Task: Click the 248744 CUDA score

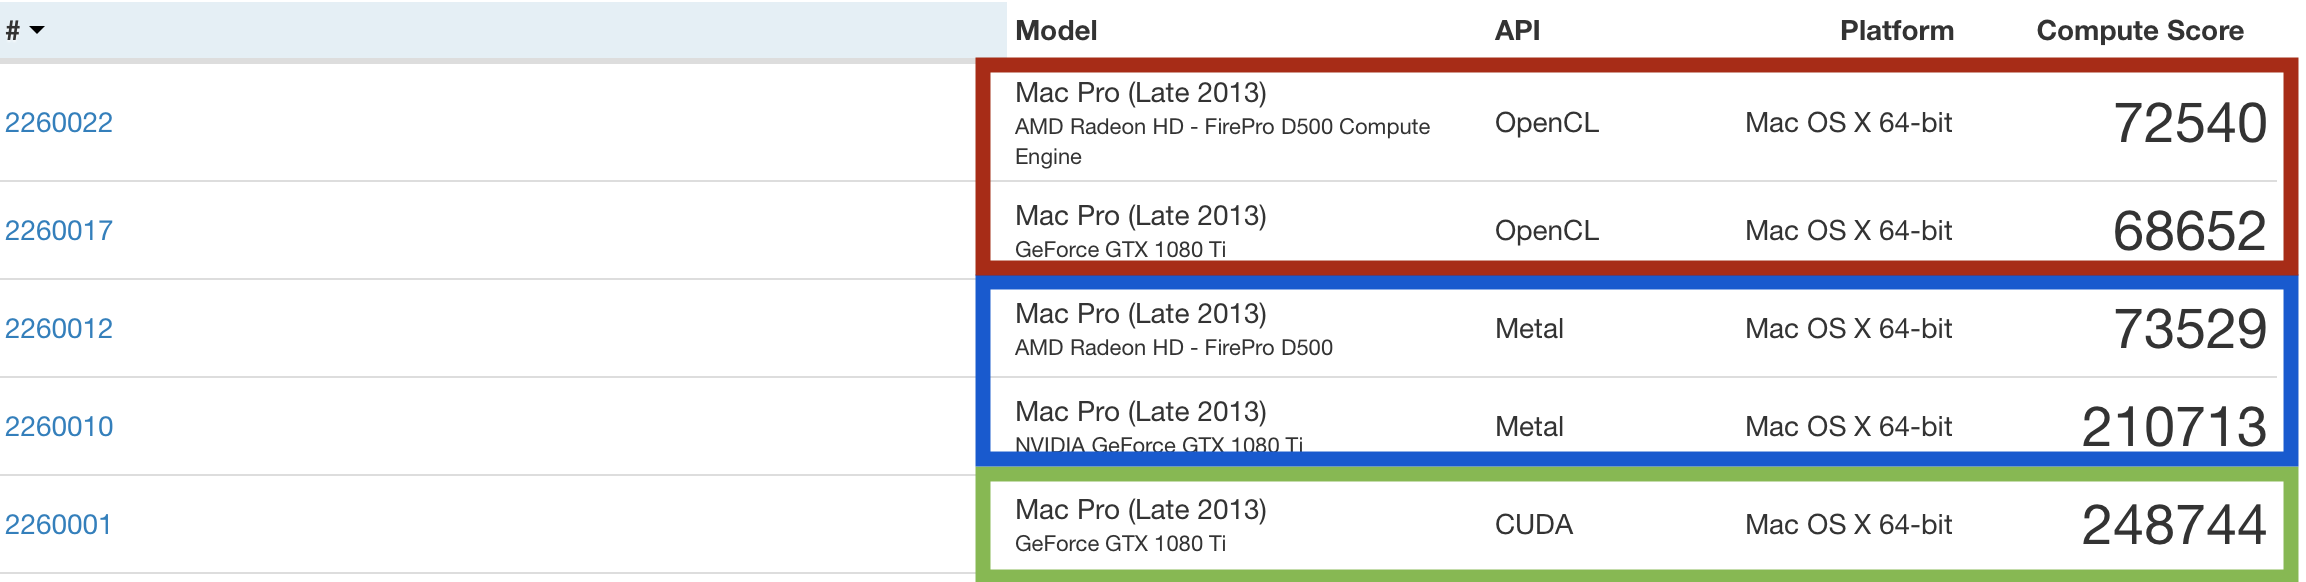Action: pyautogui.click(x=2174, y=526)
